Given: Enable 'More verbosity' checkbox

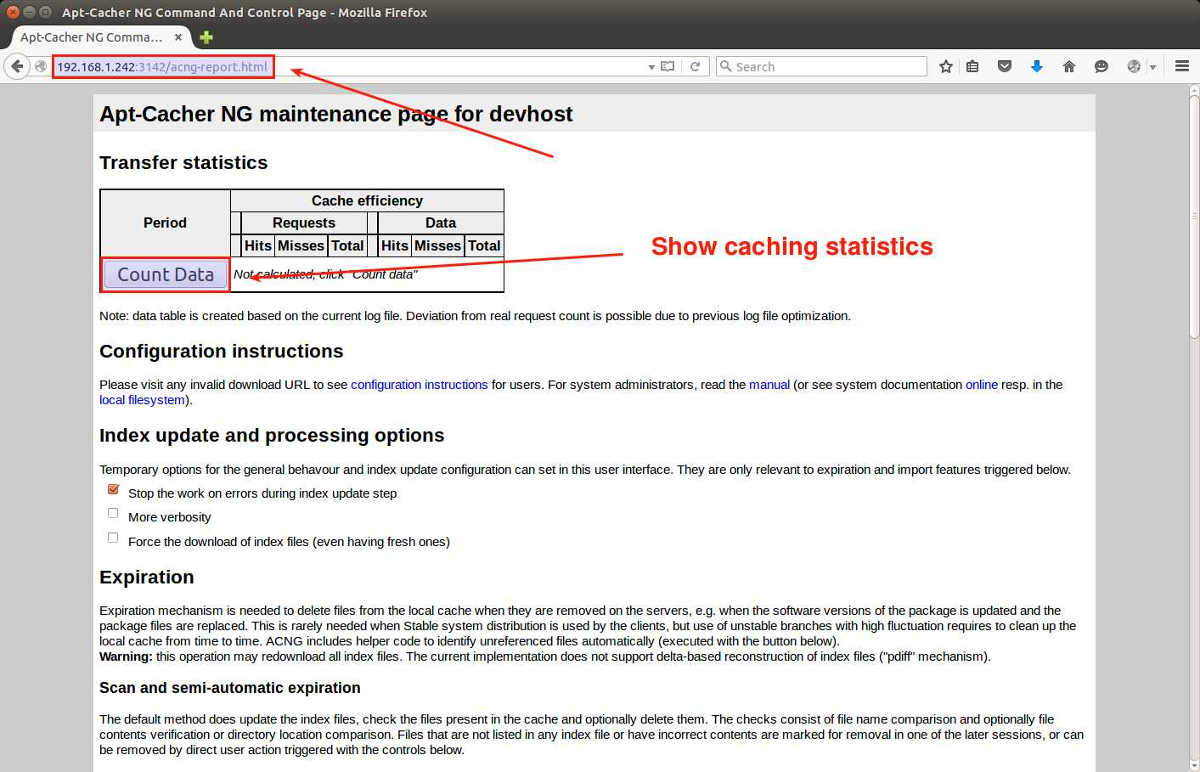Looking at the screenshot, I should click(113, 513).
